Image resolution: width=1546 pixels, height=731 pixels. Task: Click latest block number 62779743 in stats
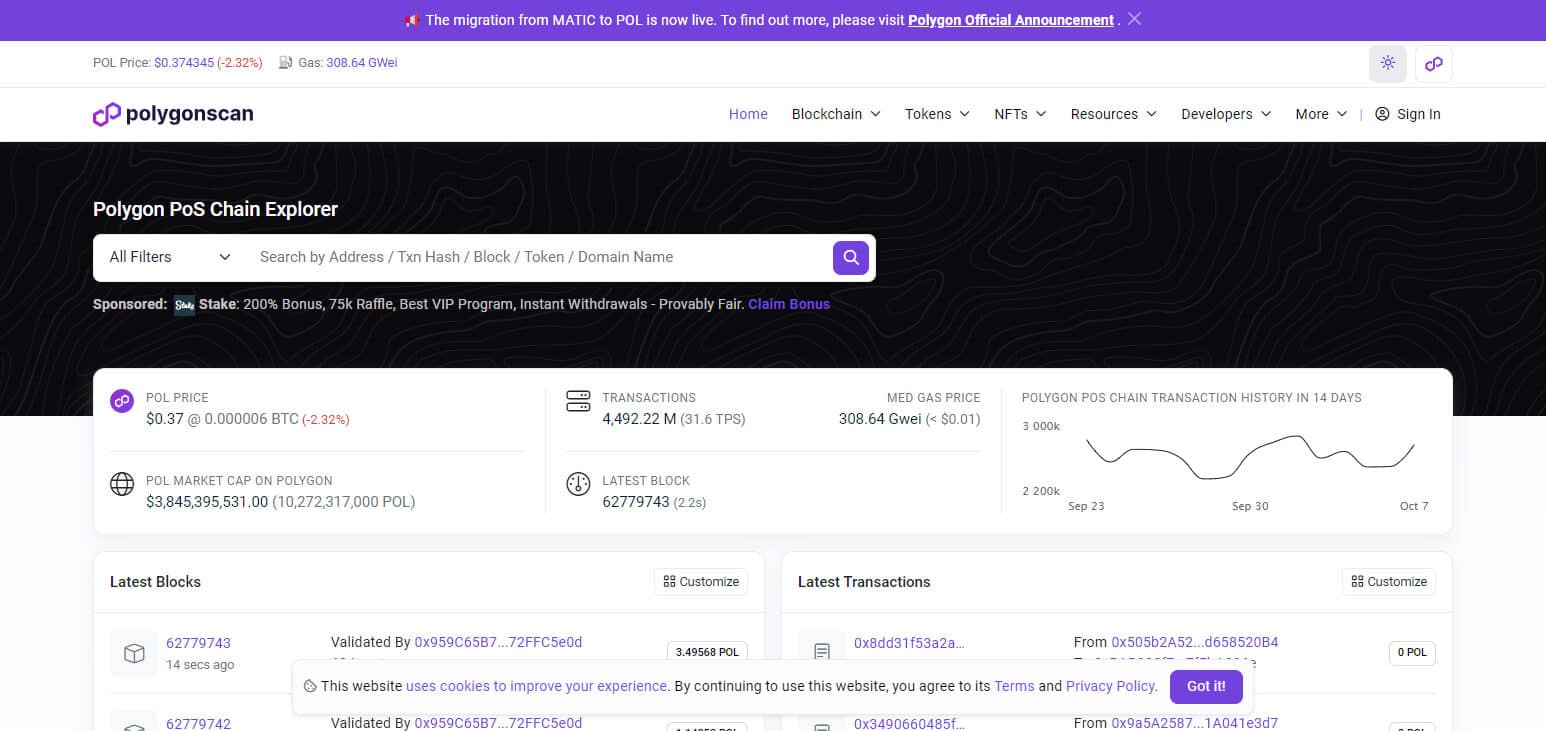[636, 502]
